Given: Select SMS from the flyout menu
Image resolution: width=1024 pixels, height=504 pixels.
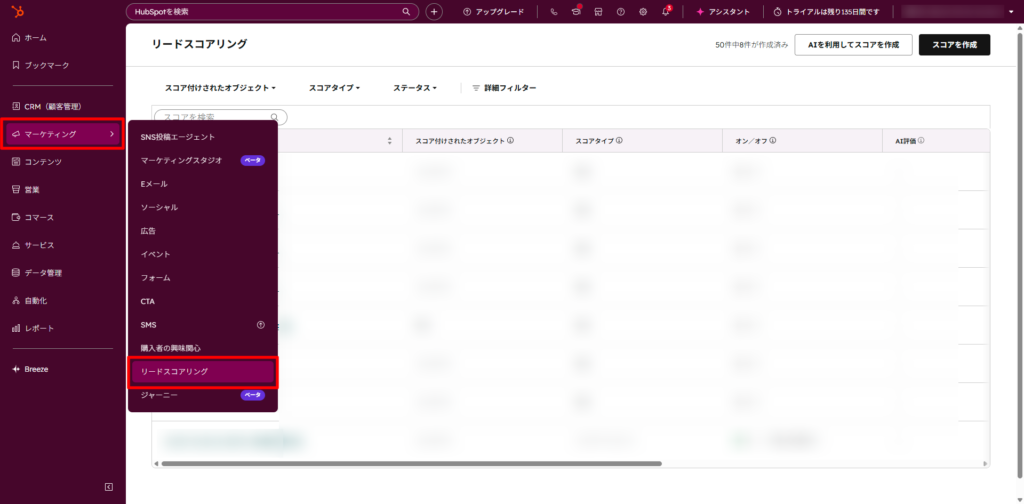Looking at the screenshot, I should 148,324.
